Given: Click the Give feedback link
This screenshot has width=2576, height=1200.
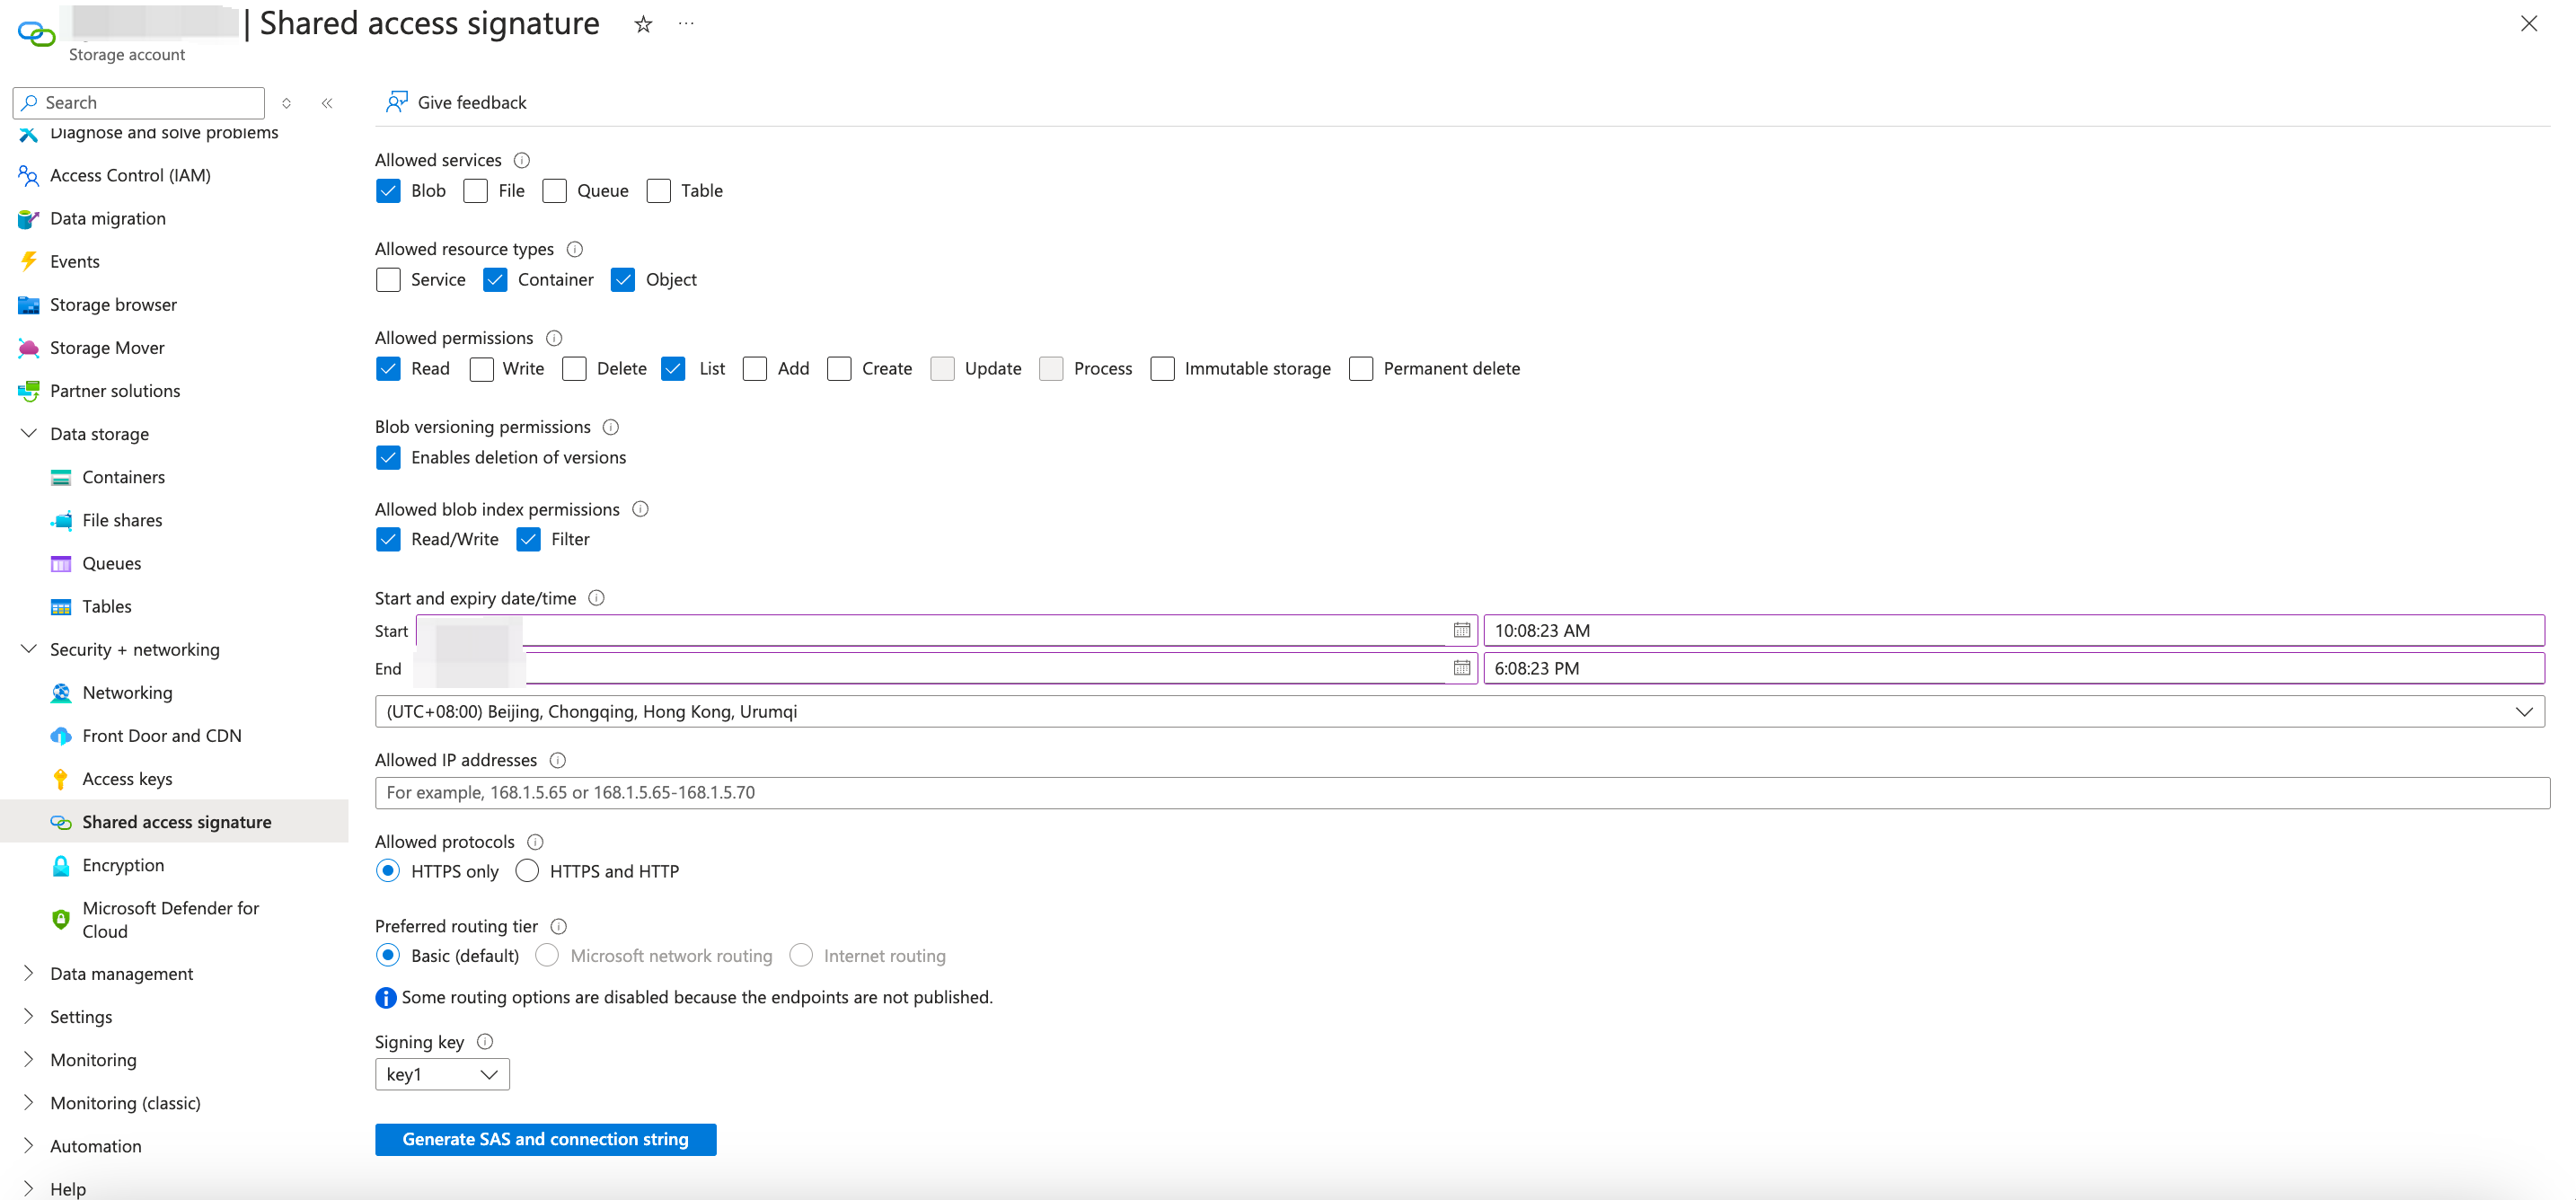Looking at the screenshot, I should point(471,102).
